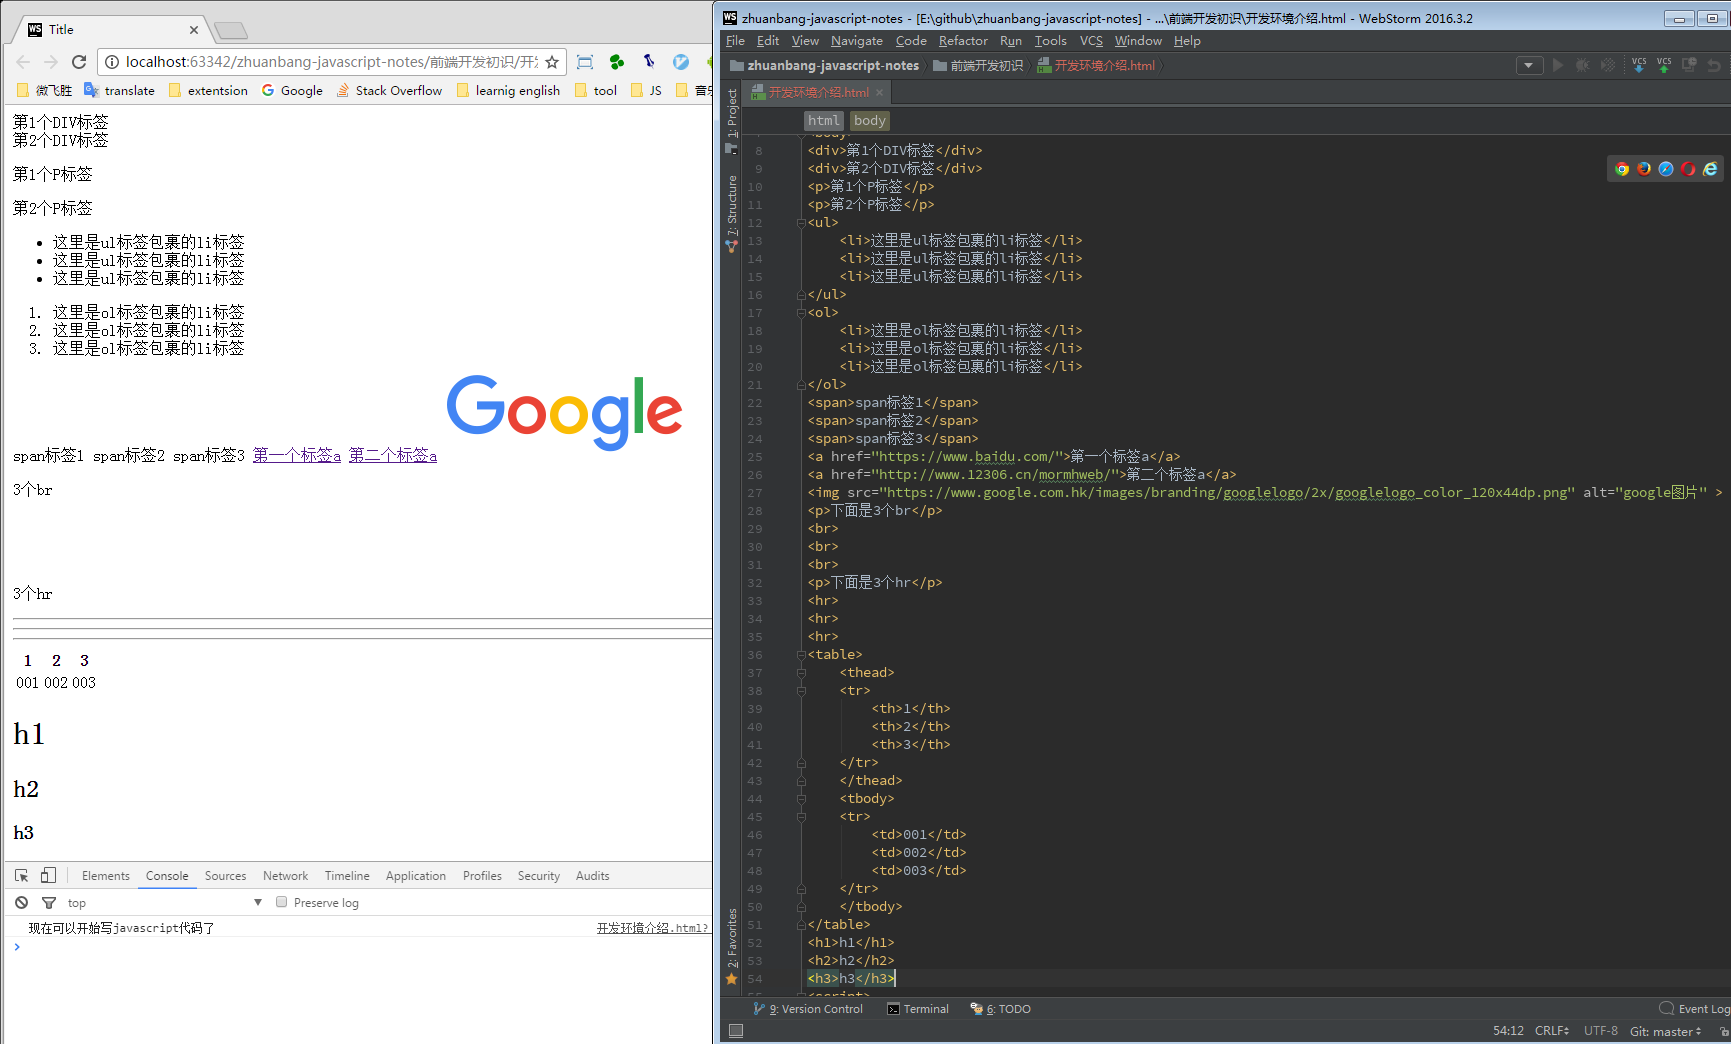Open the TODO tool window

click(x=1000, y=1009)
